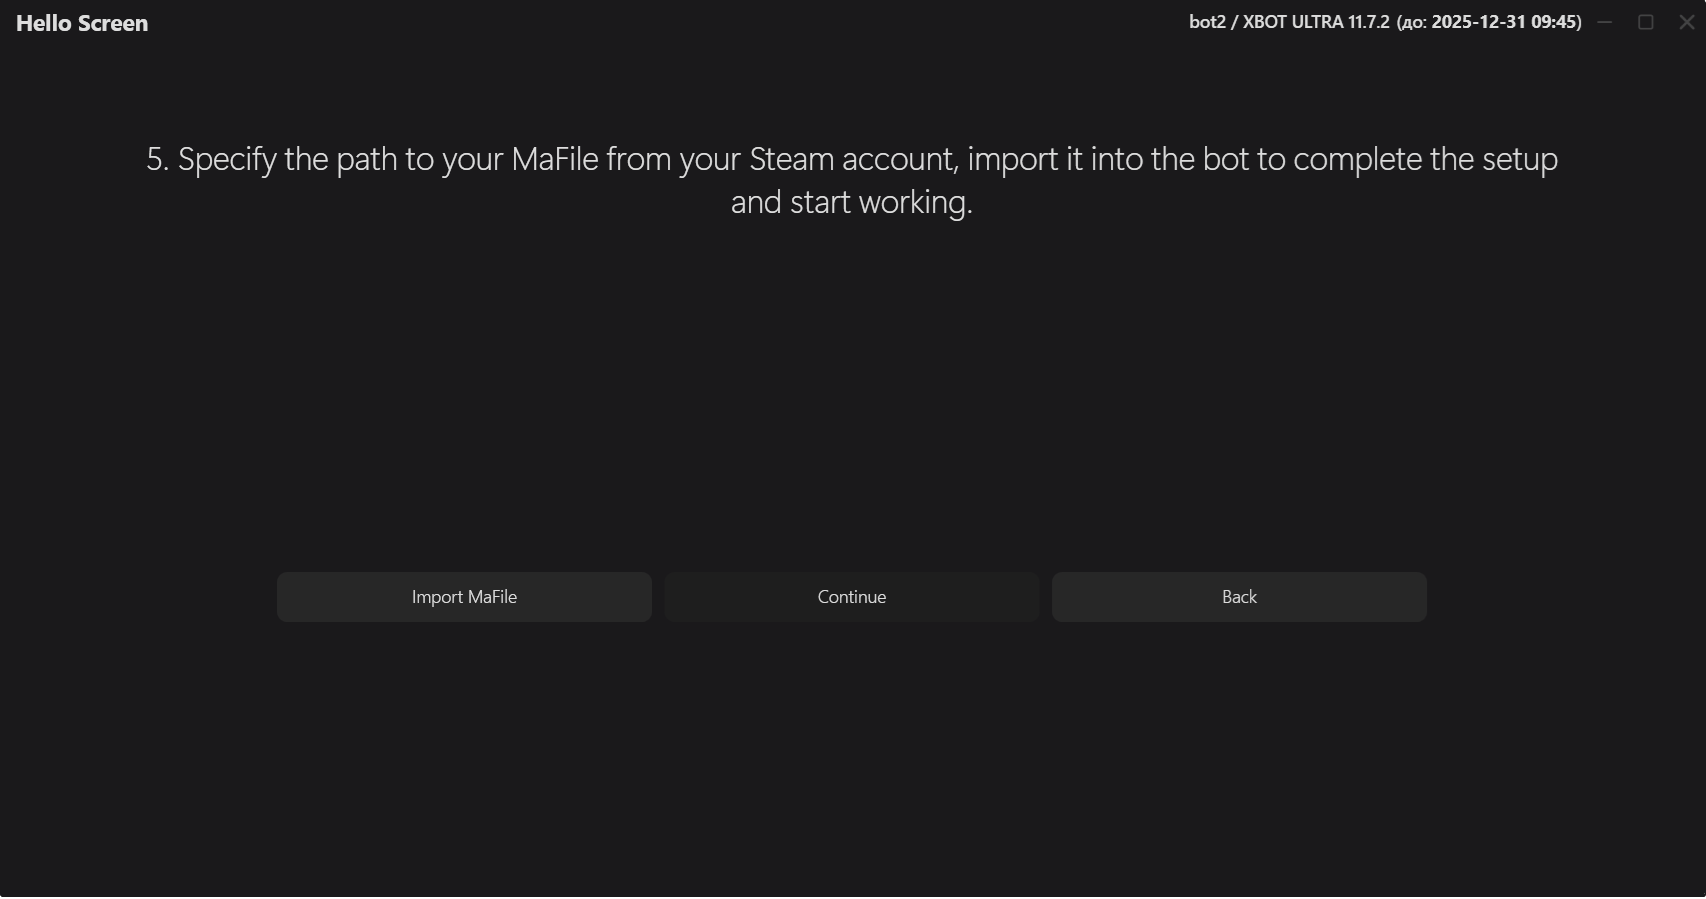Click the 'and start working.' text line
The height and width of the screenshot is (899, 1706).
pyautogui.click(x=852, y=203)
